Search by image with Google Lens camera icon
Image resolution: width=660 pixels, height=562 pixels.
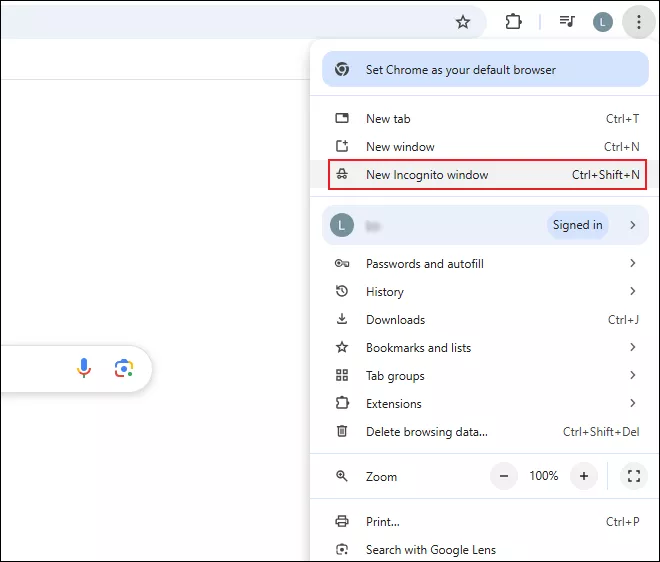[x=124, y=369]
